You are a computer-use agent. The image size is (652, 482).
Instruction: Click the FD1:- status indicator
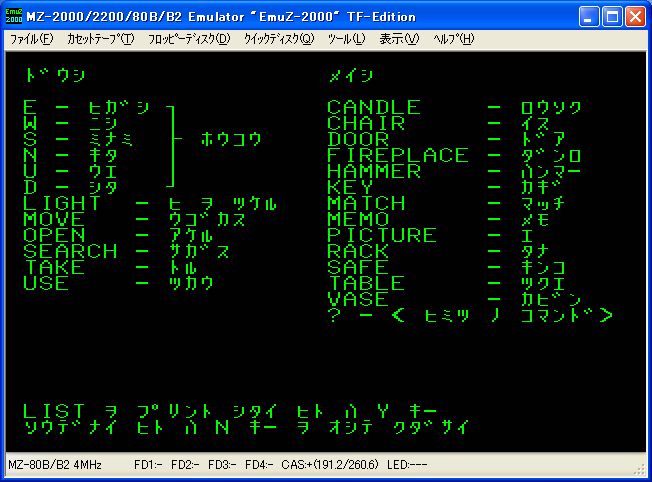[148, 465]
